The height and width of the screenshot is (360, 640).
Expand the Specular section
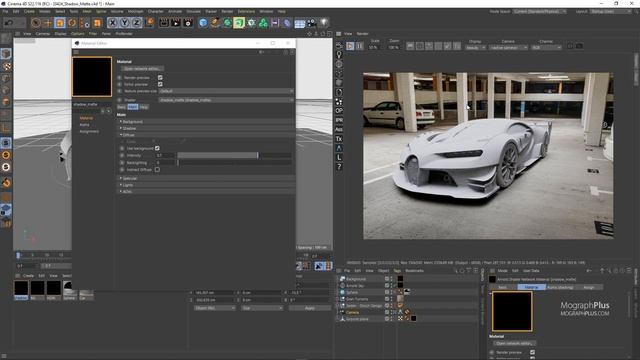[206, 178]
